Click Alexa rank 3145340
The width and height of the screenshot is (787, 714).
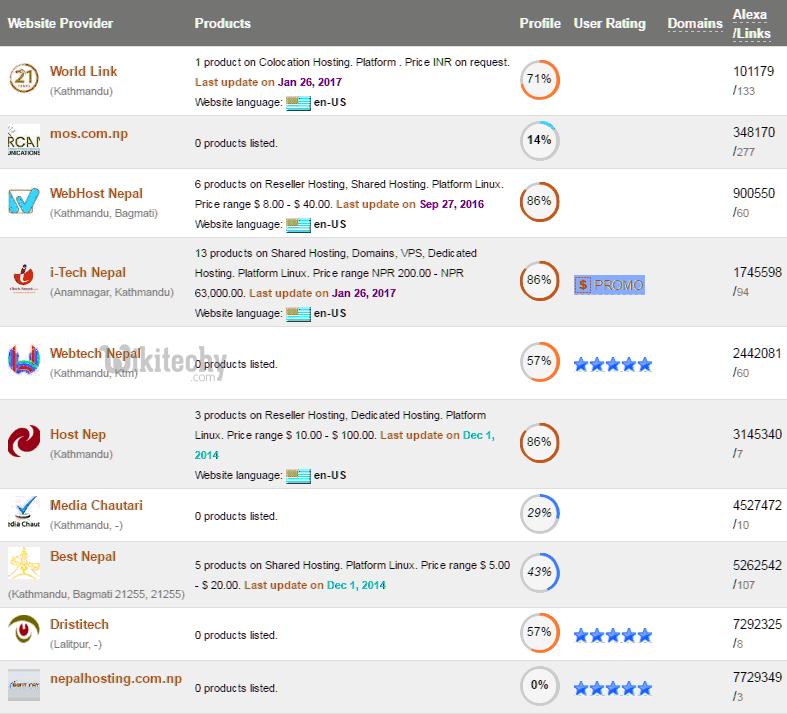click(757, 434)
